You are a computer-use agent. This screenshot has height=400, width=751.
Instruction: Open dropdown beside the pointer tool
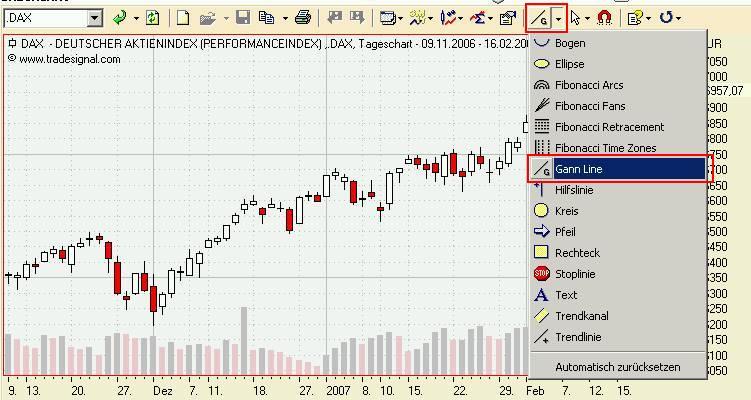(587, 19)
